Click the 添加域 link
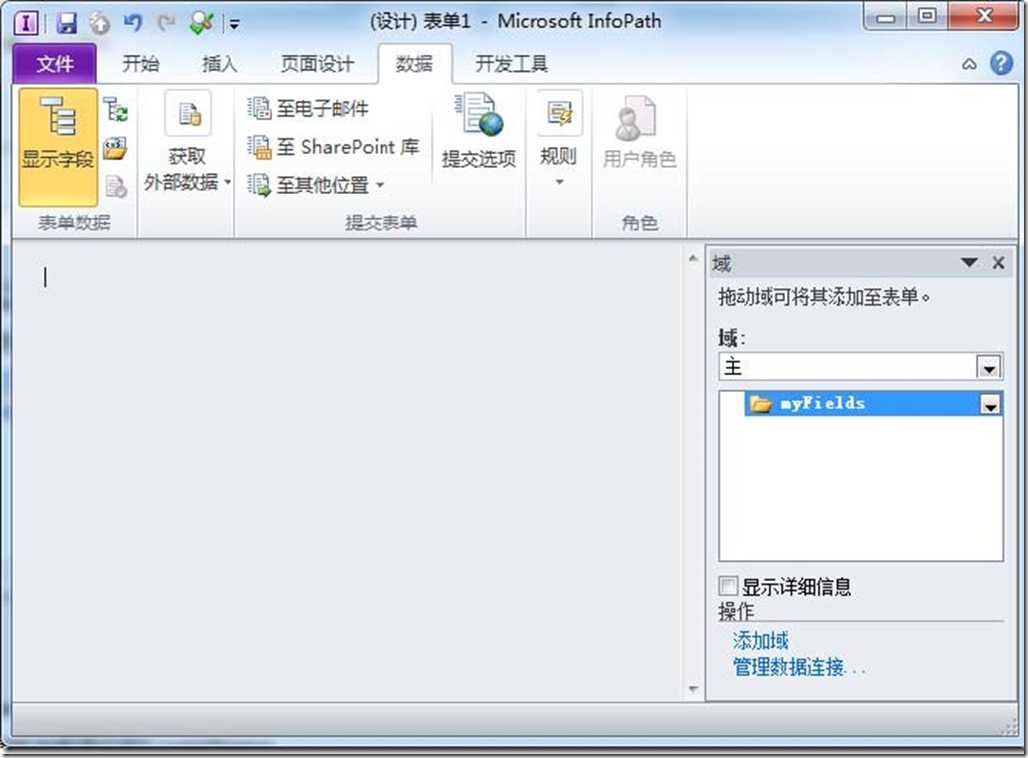1028x758 pixels. point(761,640)
